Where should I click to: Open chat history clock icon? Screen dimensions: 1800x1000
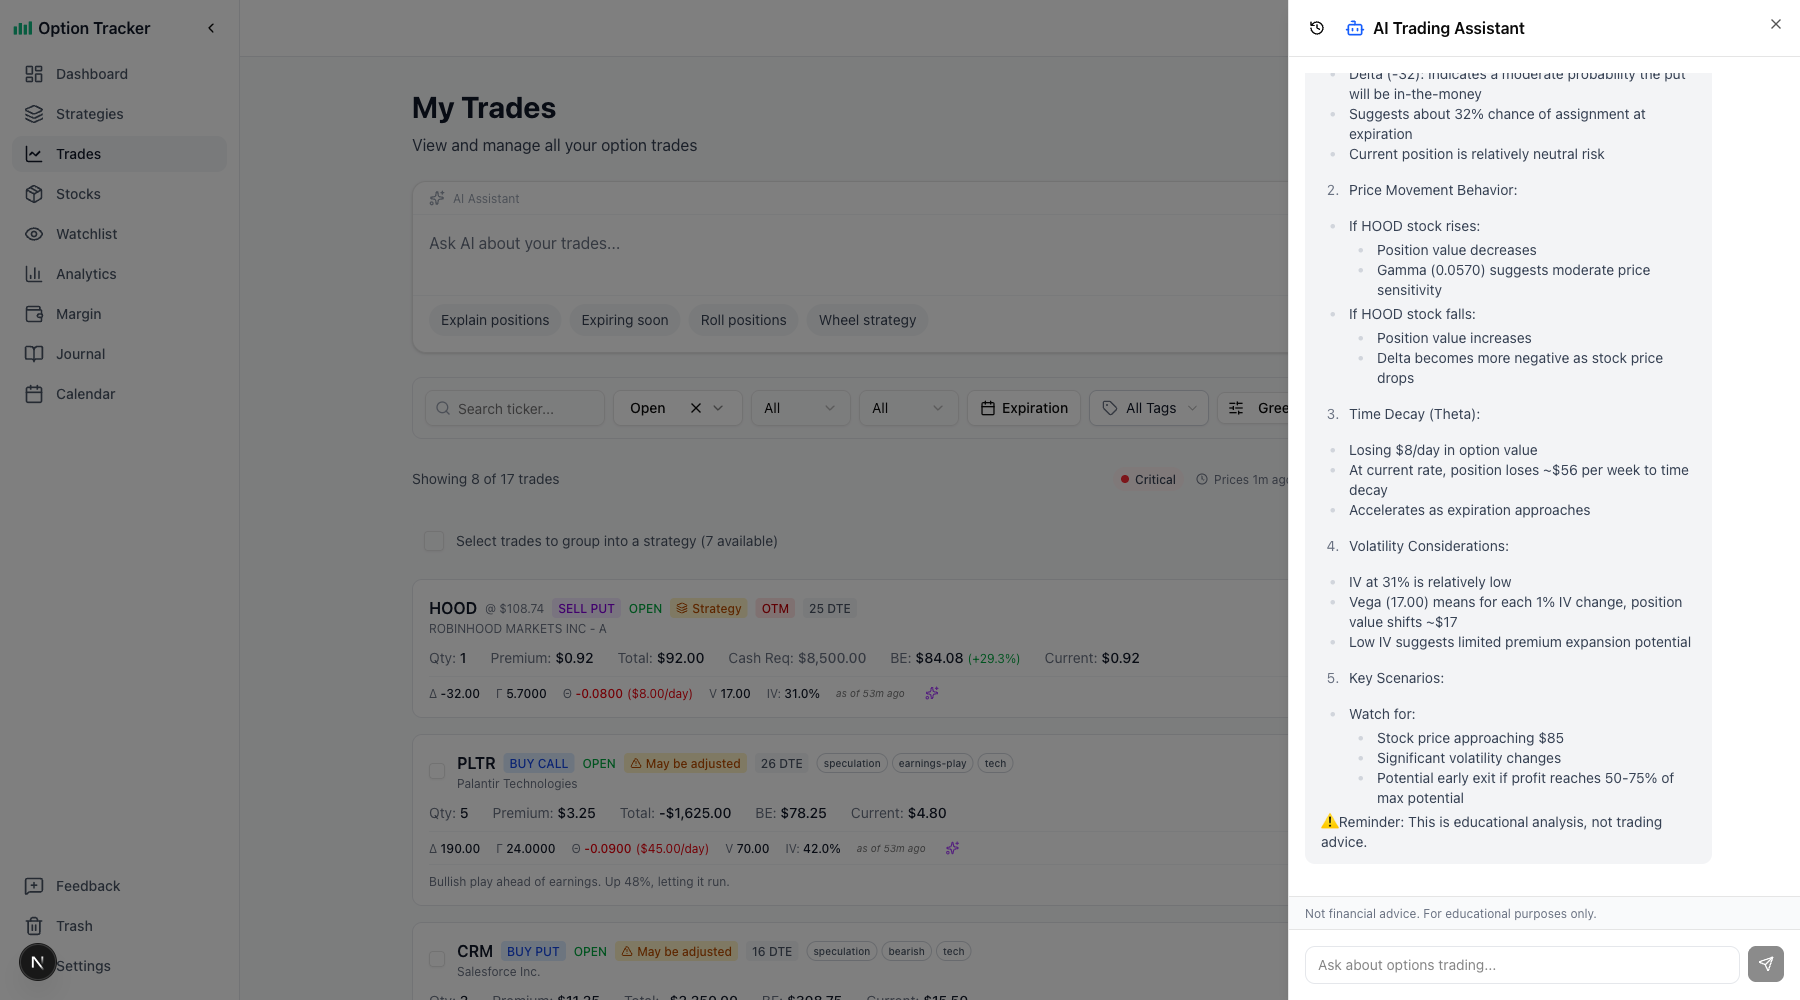[x=1317, y=28]
